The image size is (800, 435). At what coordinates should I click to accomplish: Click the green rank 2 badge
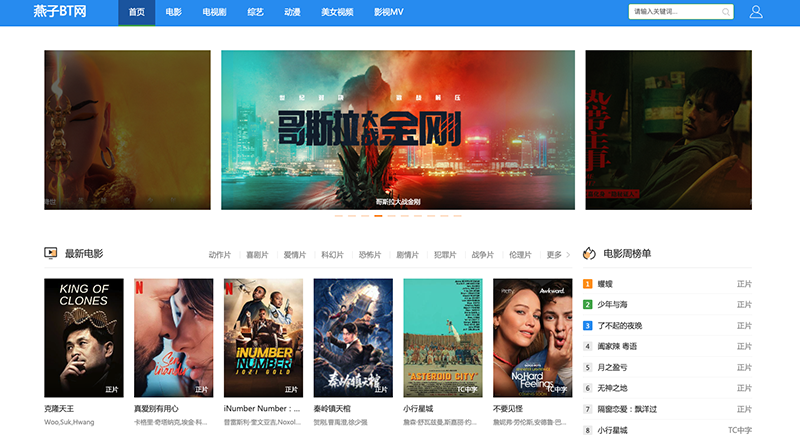coord(587,304)
